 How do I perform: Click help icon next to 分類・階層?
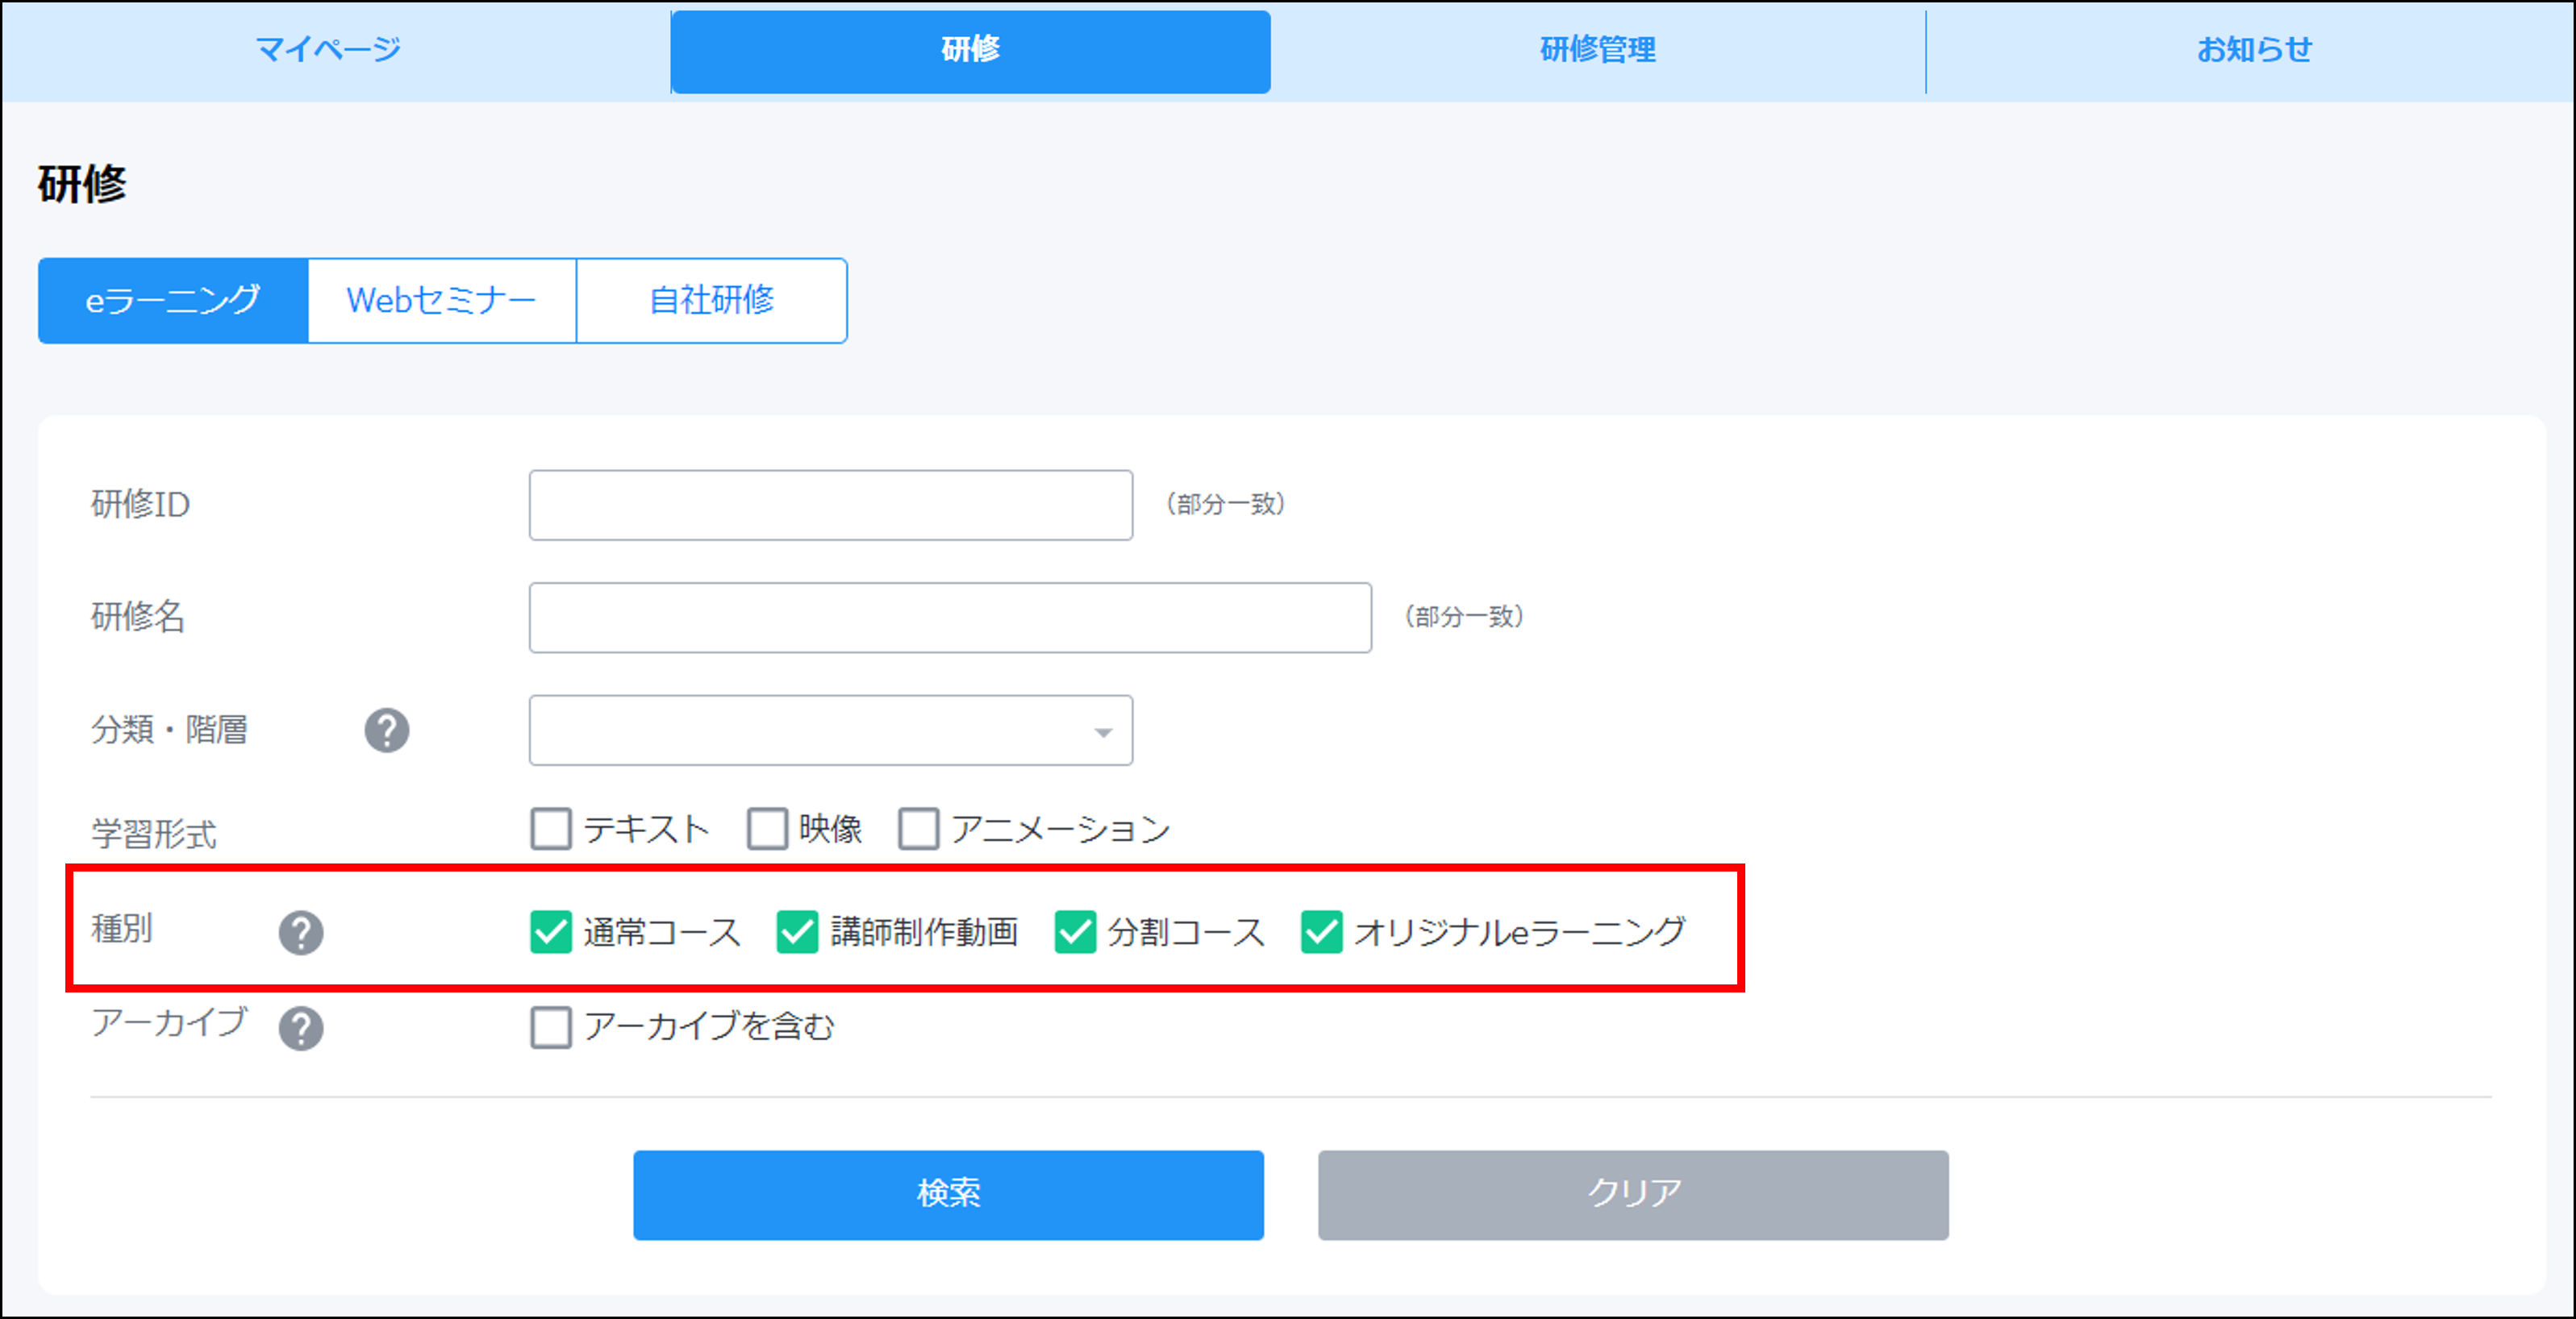pyautogui.click(x=386, y=730)
